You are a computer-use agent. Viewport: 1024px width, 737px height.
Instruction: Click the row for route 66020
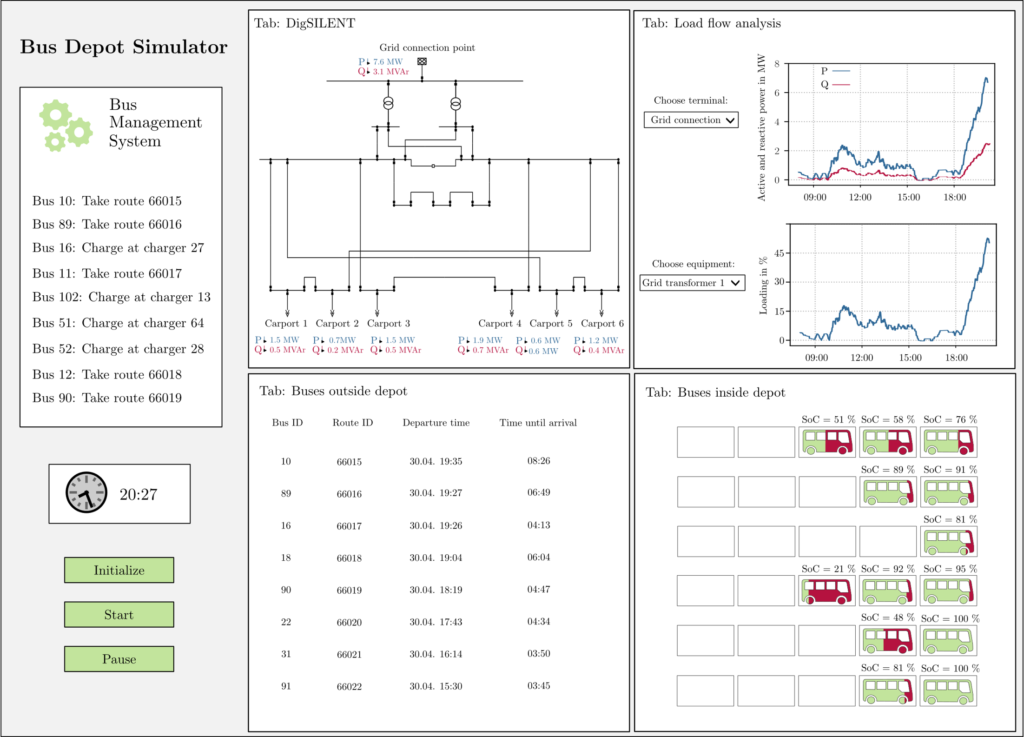click(425, 622)
